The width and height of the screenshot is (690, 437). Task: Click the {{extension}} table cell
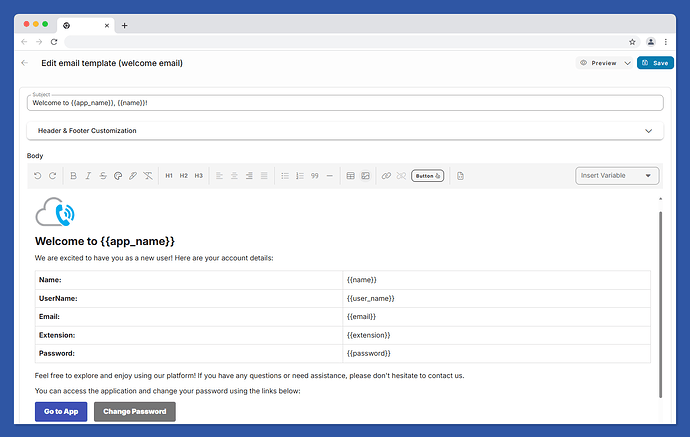497,335
